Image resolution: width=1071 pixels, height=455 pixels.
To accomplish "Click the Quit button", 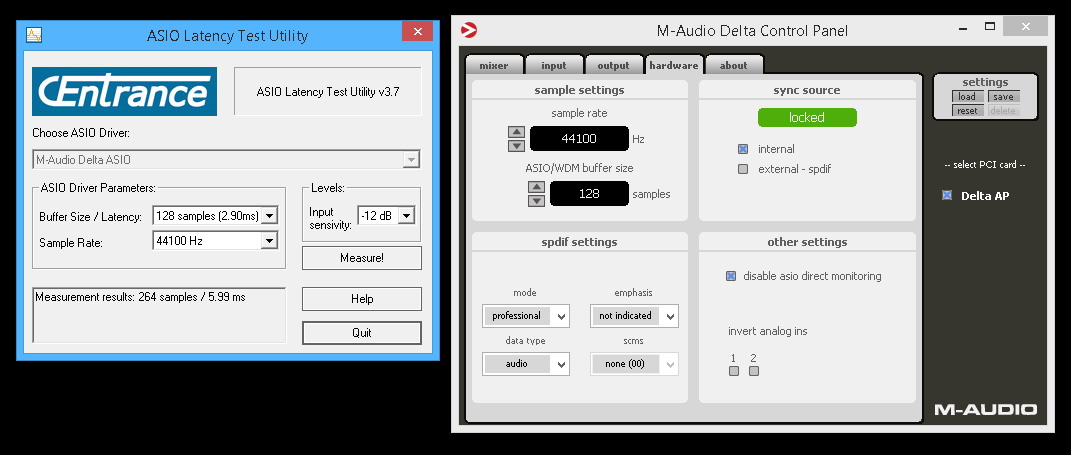I will (x=362, y=333).
